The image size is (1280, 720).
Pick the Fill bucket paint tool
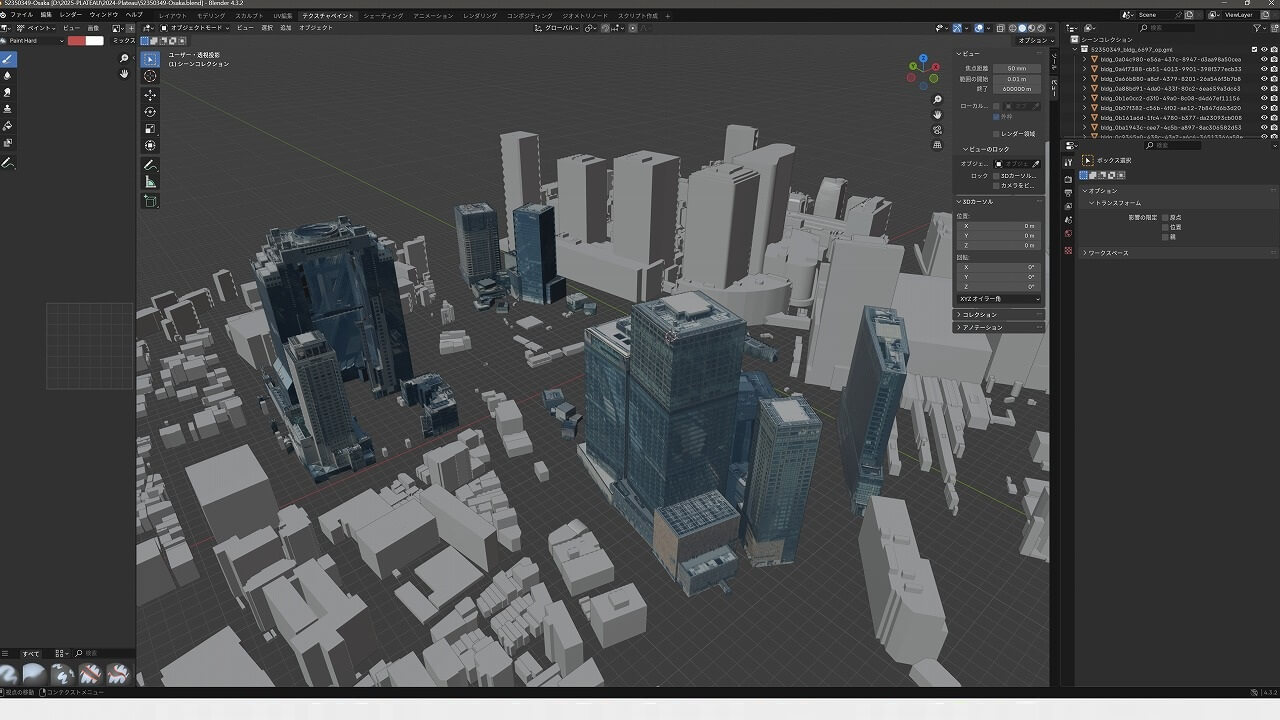8,126
